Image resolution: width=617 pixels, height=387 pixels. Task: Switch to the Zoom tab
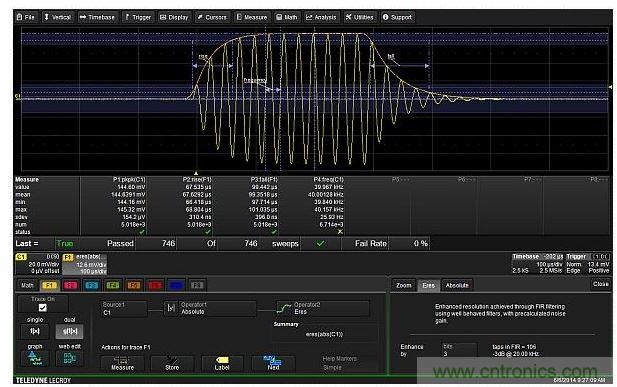click(403, 285)
